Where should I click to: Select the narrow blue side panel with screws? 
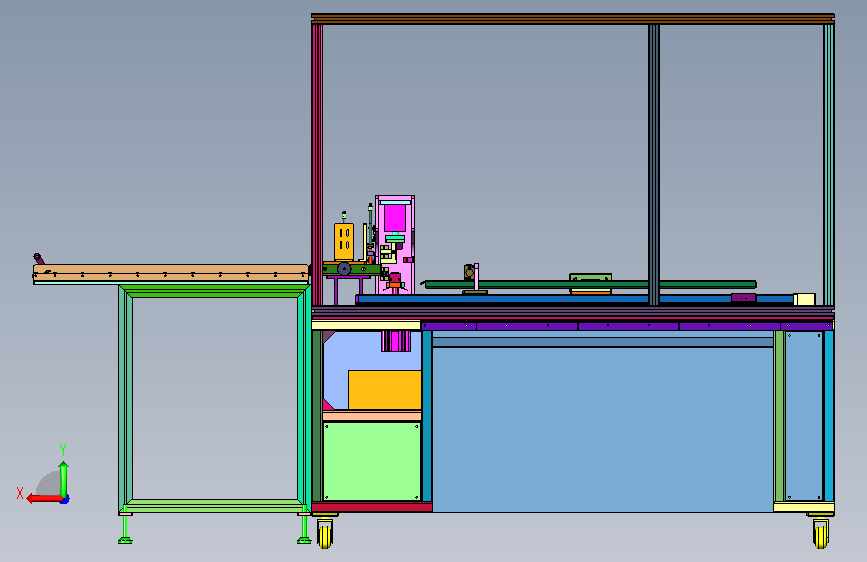click(x=804, y=416)
